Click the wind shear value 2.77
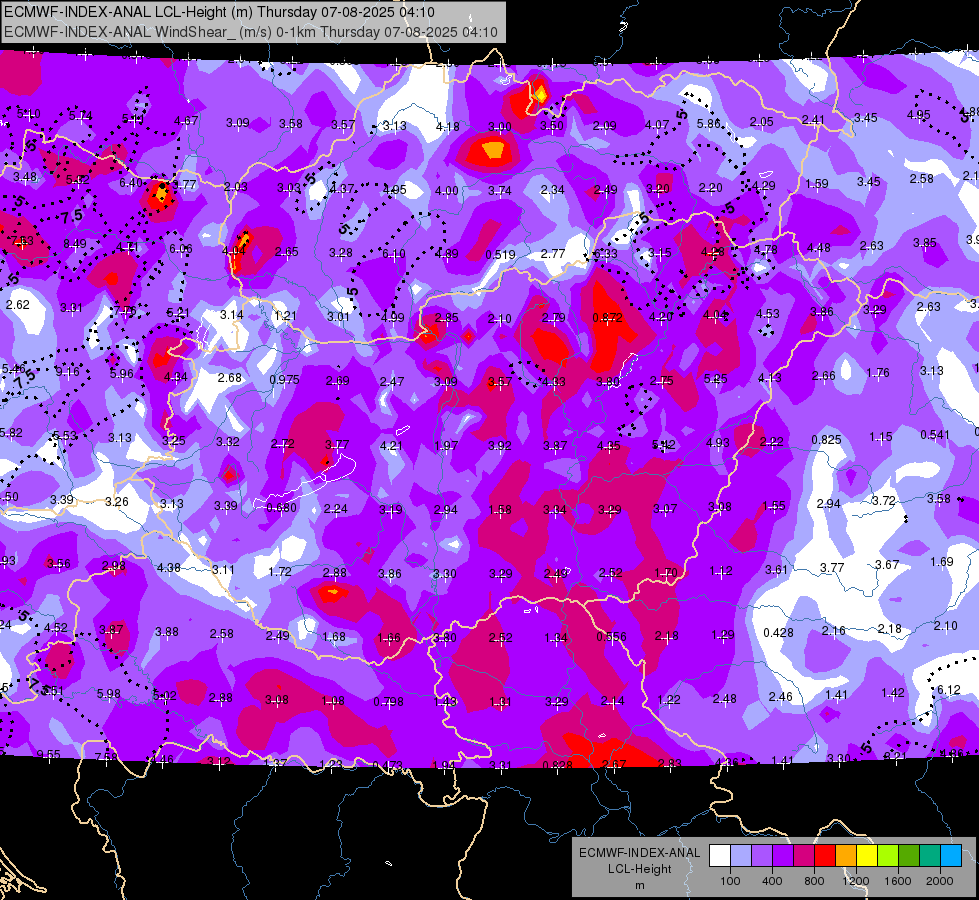The image size is (979, 900). click(553, 254)
